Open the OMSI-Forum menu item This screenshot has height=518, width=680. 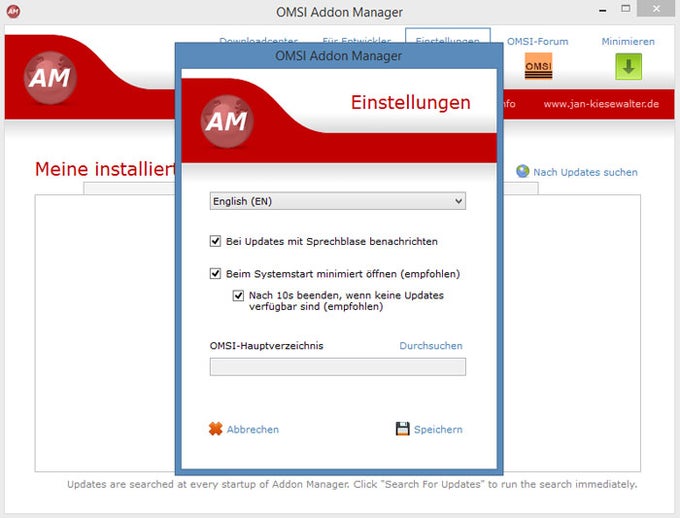[x=537, y=42]
